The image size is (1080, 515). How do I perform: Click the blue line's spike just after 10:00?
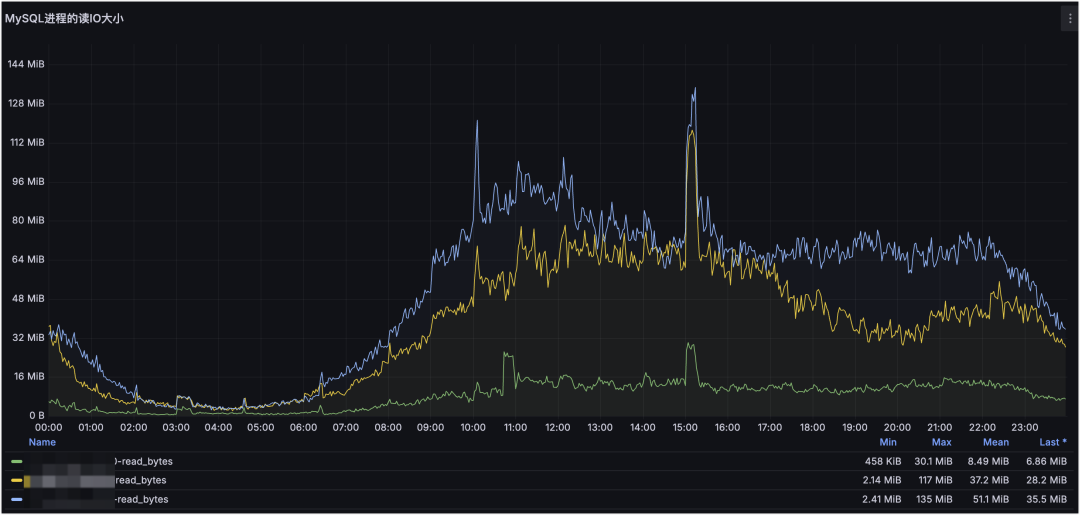(477, 121)
